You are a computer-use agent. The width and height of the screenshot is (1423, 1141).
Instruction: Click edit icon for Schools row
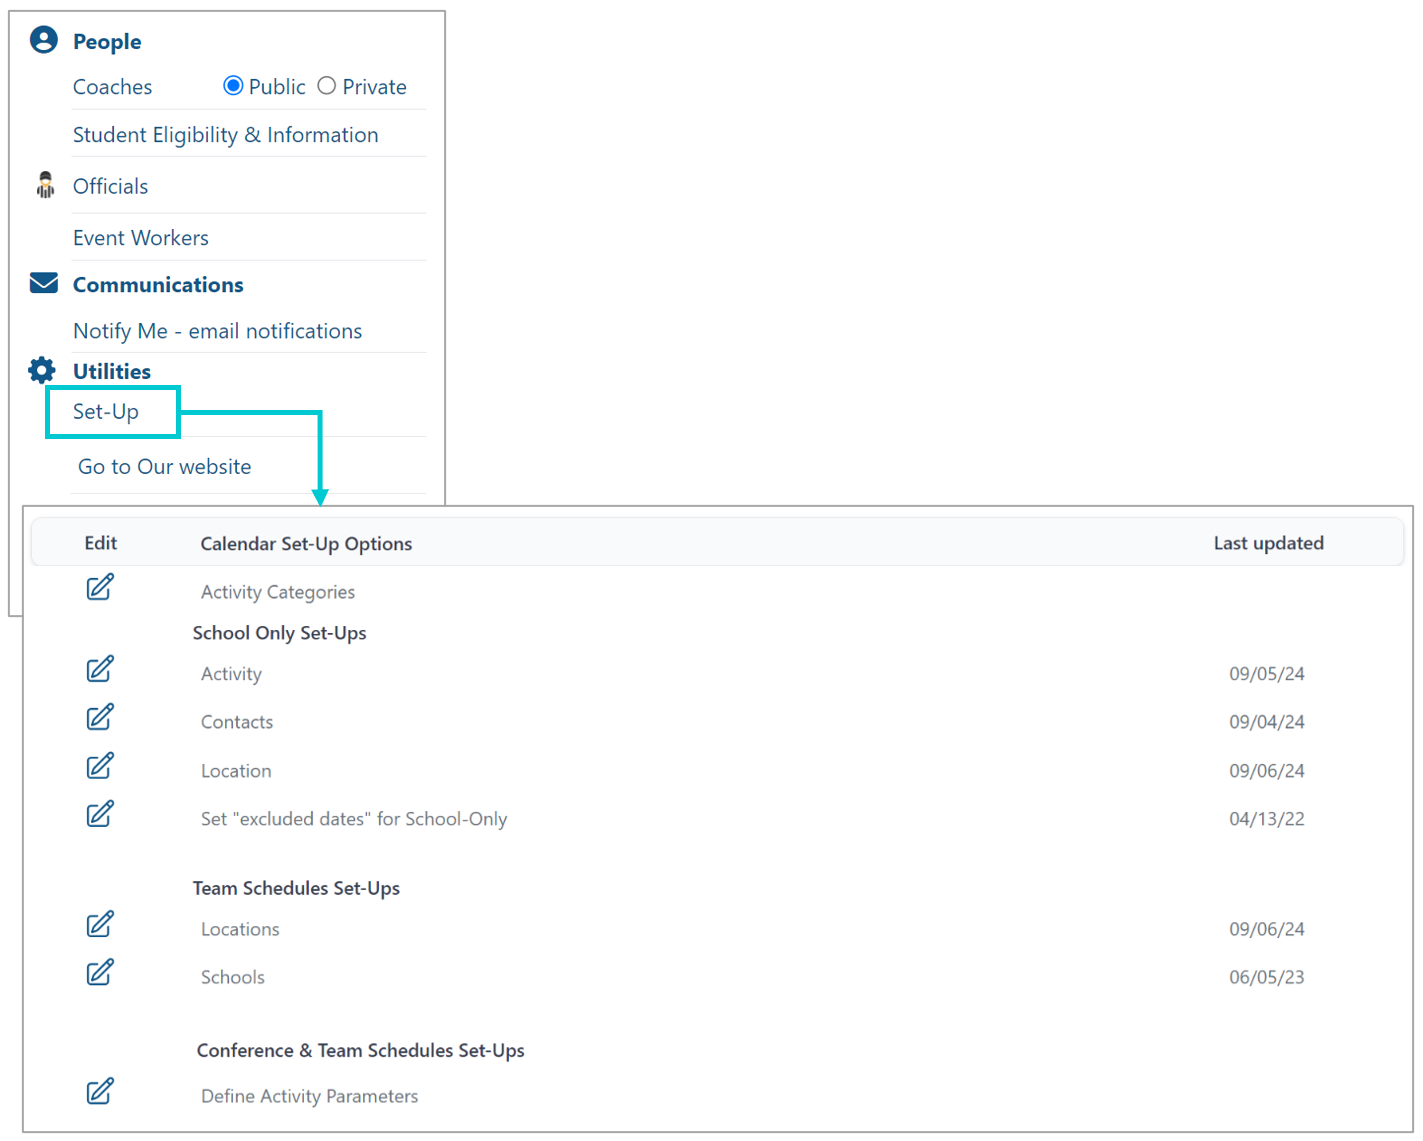(100, 972)
